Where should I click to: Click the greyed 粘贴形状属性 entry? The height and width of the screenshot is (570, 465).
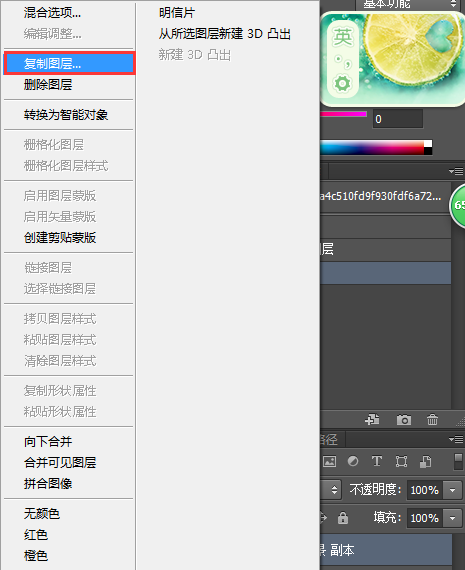tap(60, 412)
